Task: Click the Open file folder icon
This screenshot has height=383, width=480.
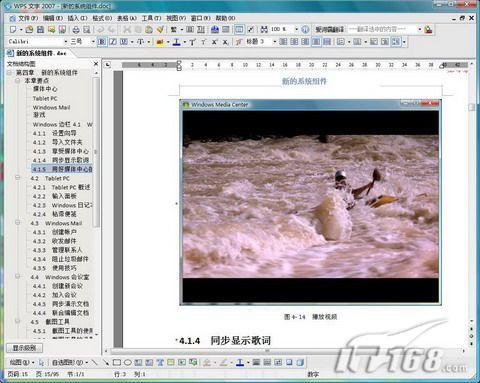Action: [29, 30]
